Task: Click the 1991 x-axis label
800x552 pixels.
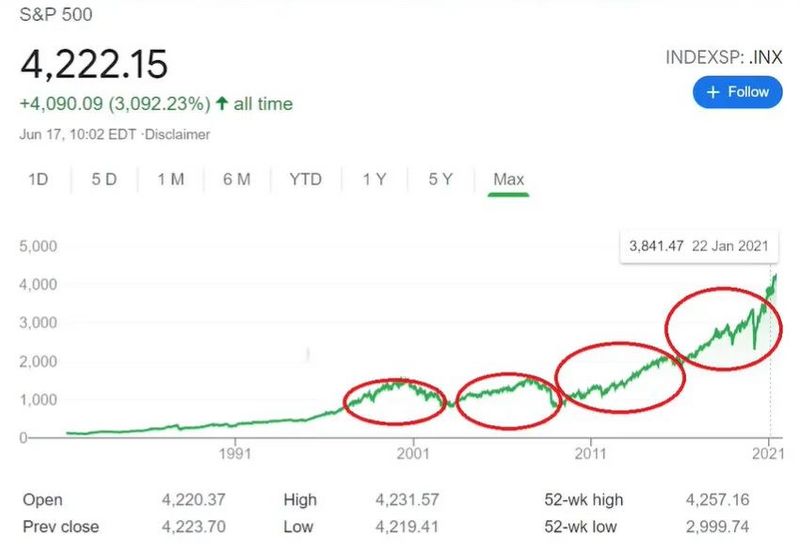Action: (x=235, y=453)
